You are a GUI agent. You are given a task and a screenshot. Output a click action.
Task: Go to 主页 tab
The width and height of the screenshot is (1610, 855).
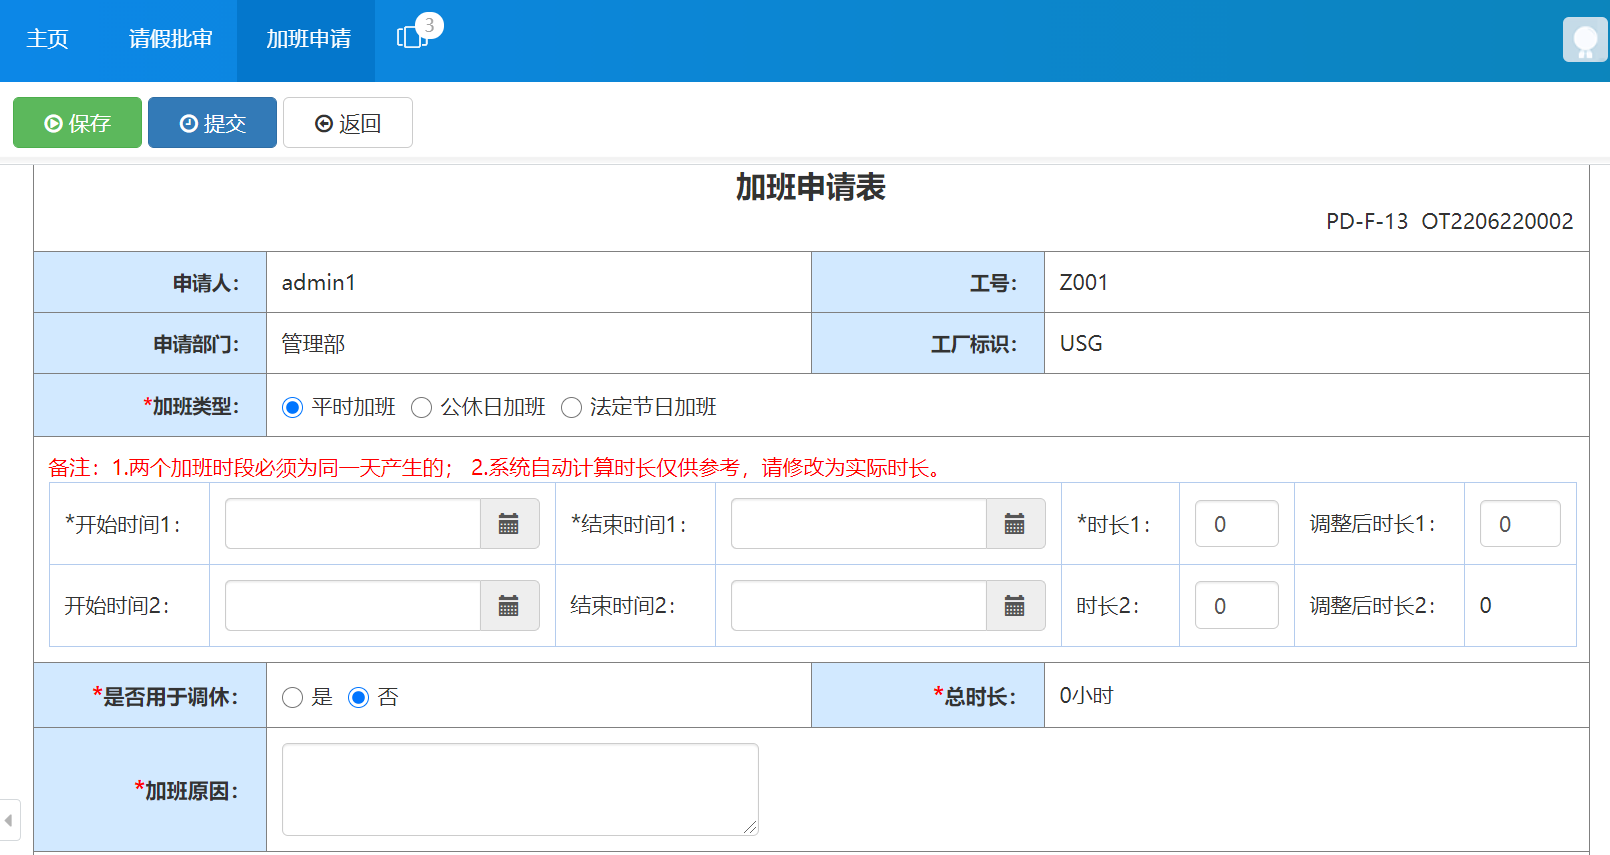pyautogui.click(x=47, y=39)
